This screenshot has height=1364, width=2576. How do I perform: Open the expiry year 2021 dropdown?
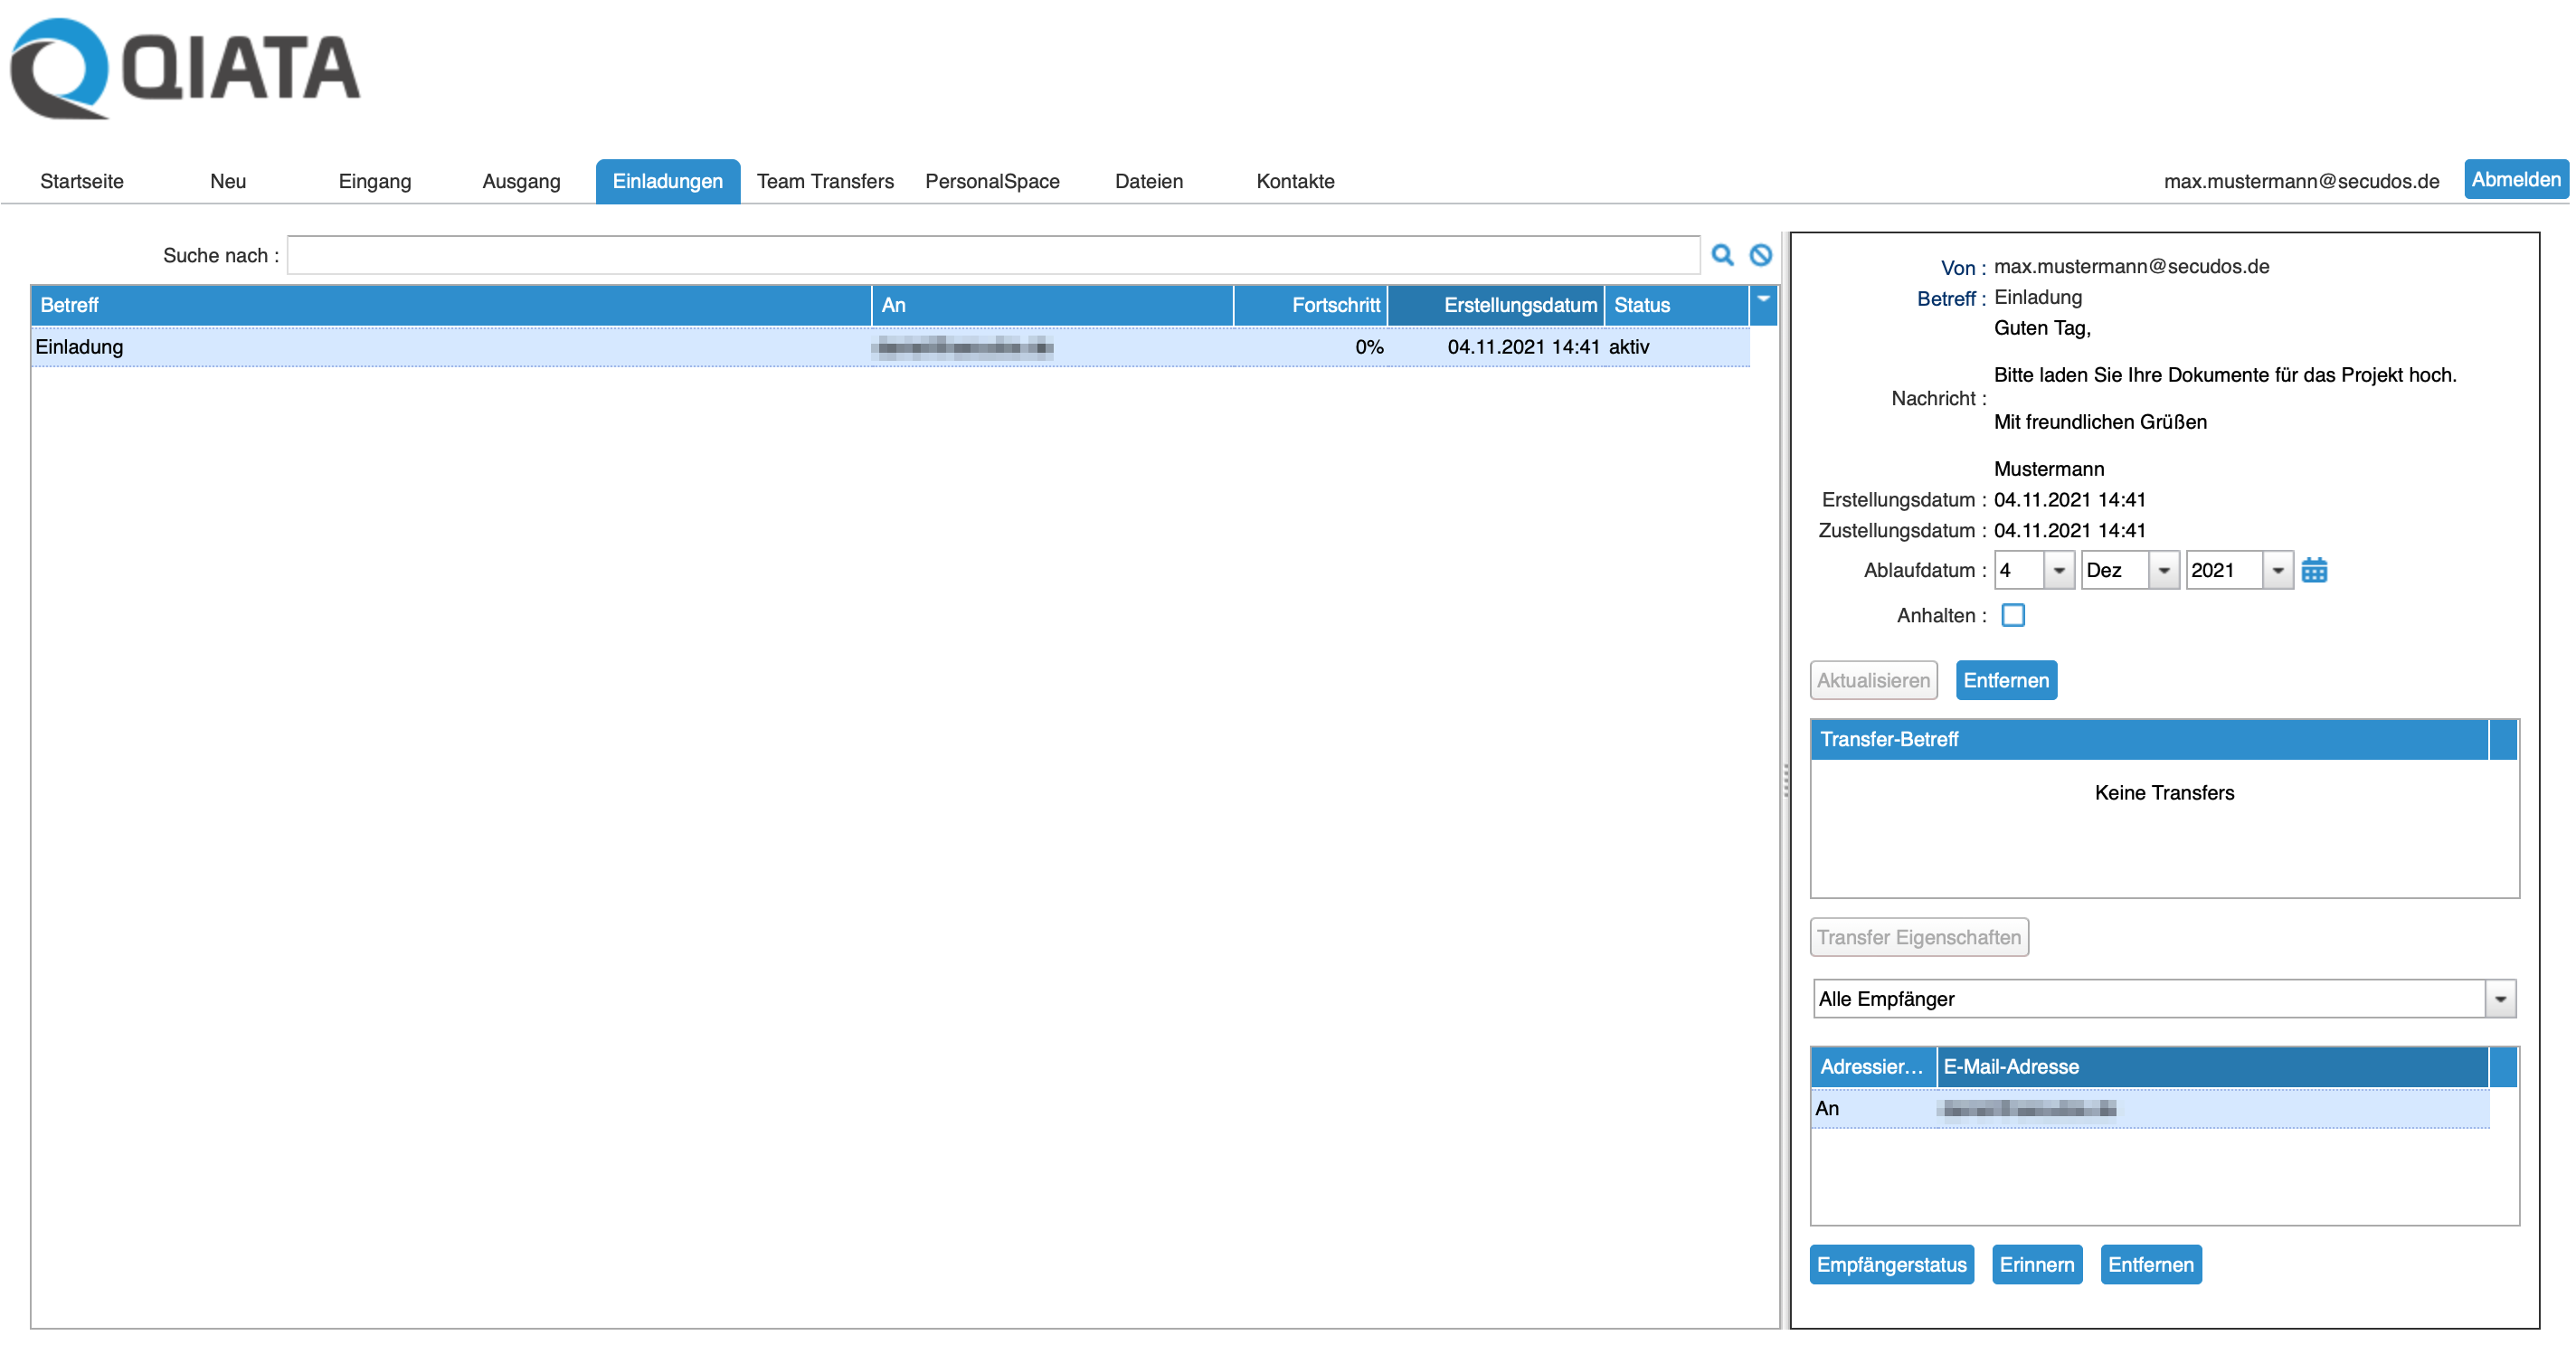click(2277, 570)
